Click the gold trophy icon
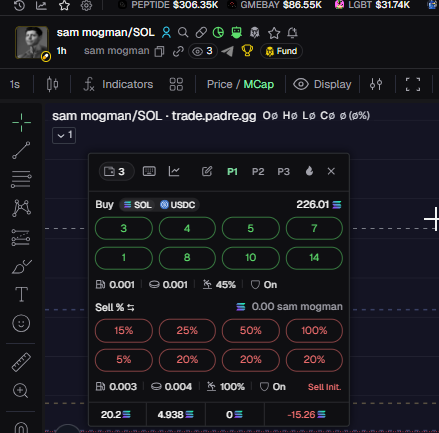Screen dimensions: 439x433 click(247, 51)
